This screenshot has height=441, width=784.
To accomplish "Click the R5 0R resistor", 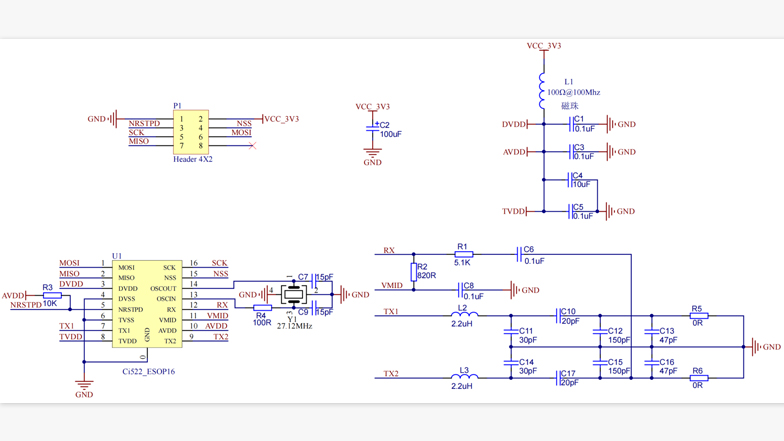I will click(x=698, y=316).
